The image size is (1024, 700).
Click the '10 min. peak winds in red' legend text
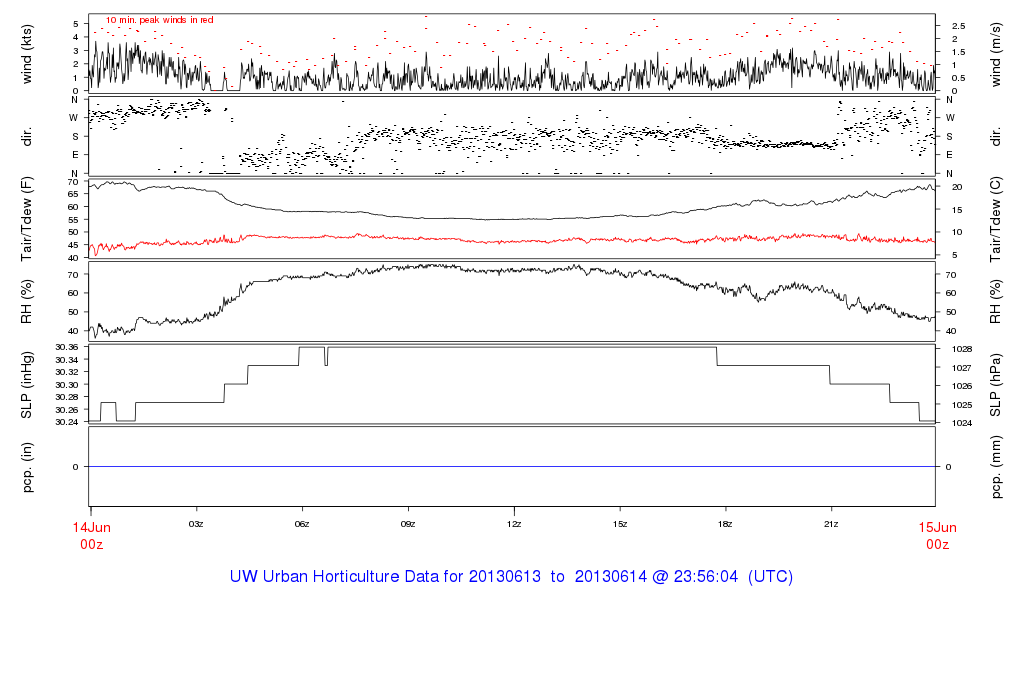[159, 20]
